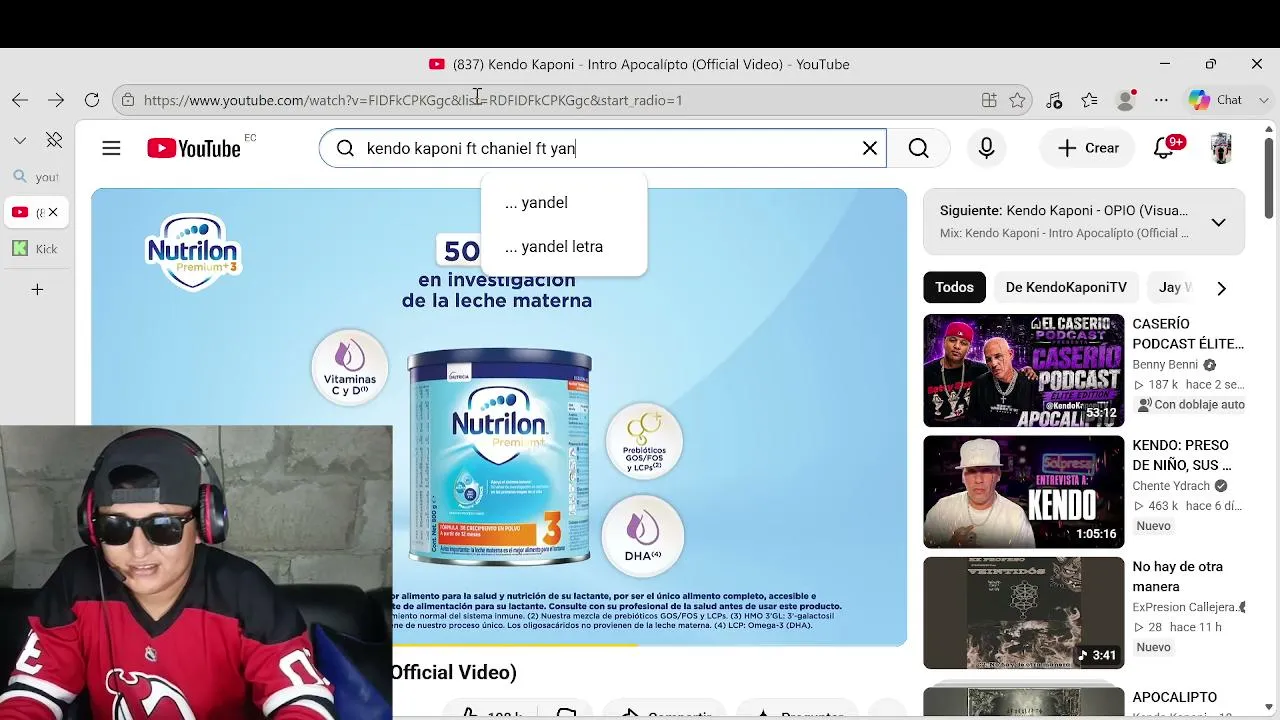Open YouTube notifications bell
Screen dimensions: 1280x720
coord(1164,148)
